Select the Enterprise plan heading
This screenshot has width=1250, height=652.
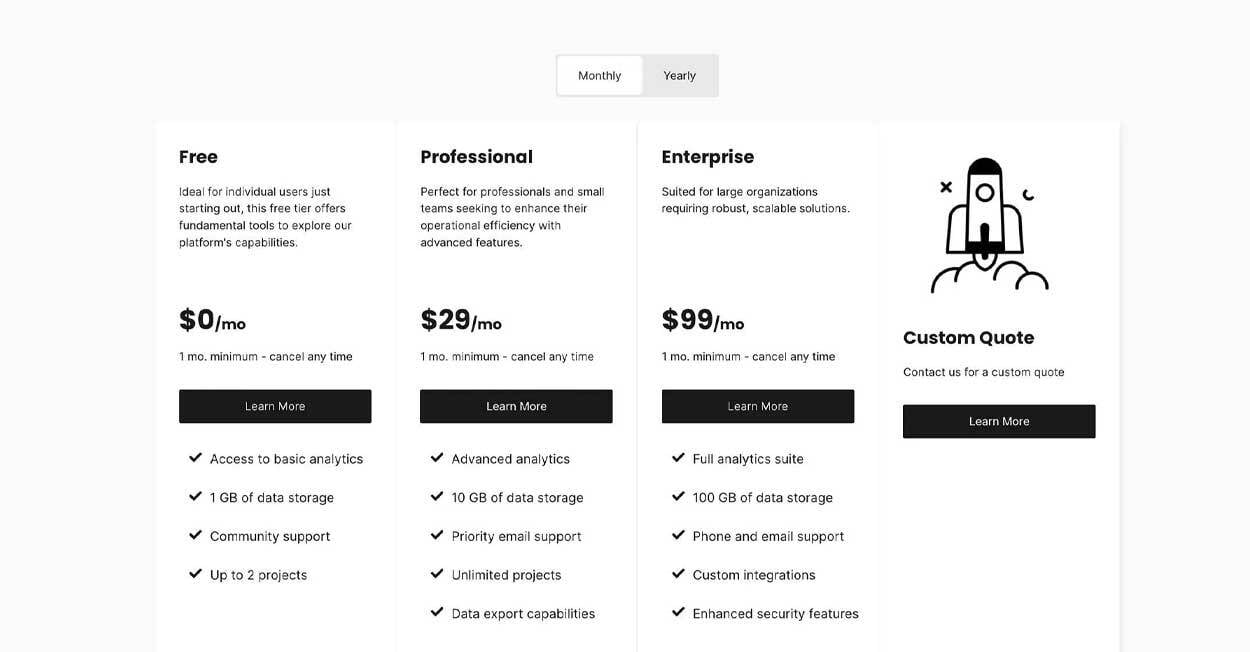pos(708,157)
